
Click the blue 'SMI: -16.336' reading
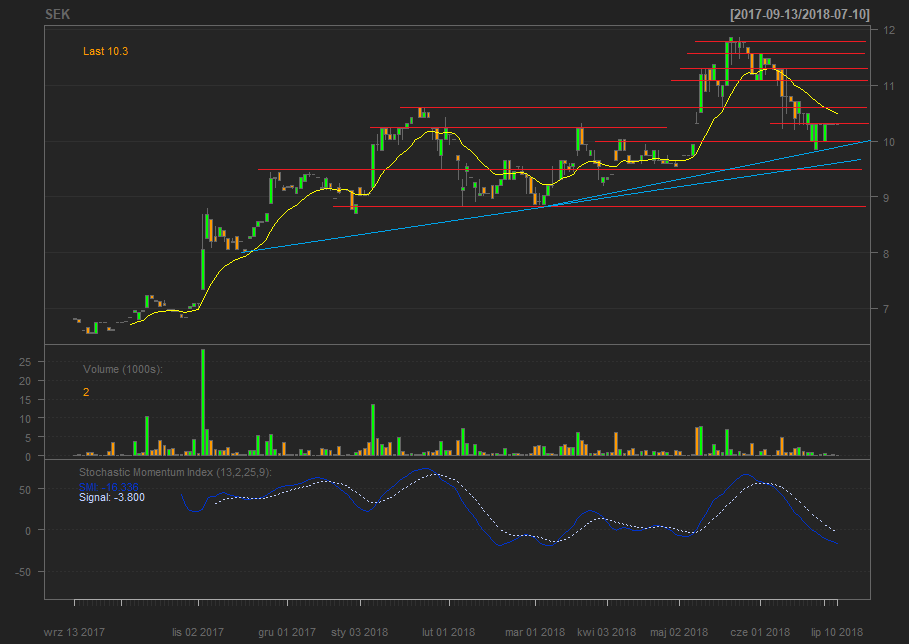coord(108,487)
